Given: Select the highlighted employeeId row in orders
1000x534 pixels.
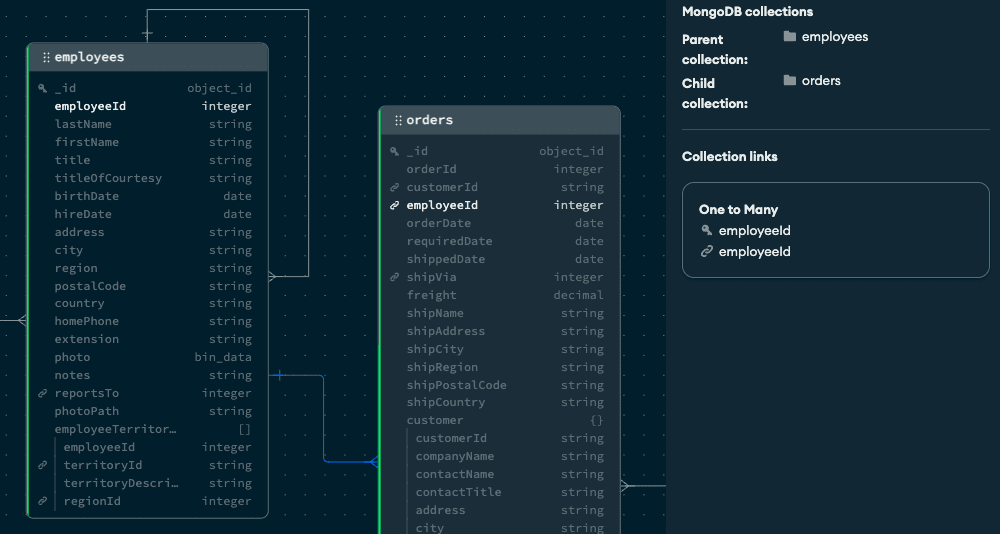Looking at the screenshot, I should click(x=498, y=206).
